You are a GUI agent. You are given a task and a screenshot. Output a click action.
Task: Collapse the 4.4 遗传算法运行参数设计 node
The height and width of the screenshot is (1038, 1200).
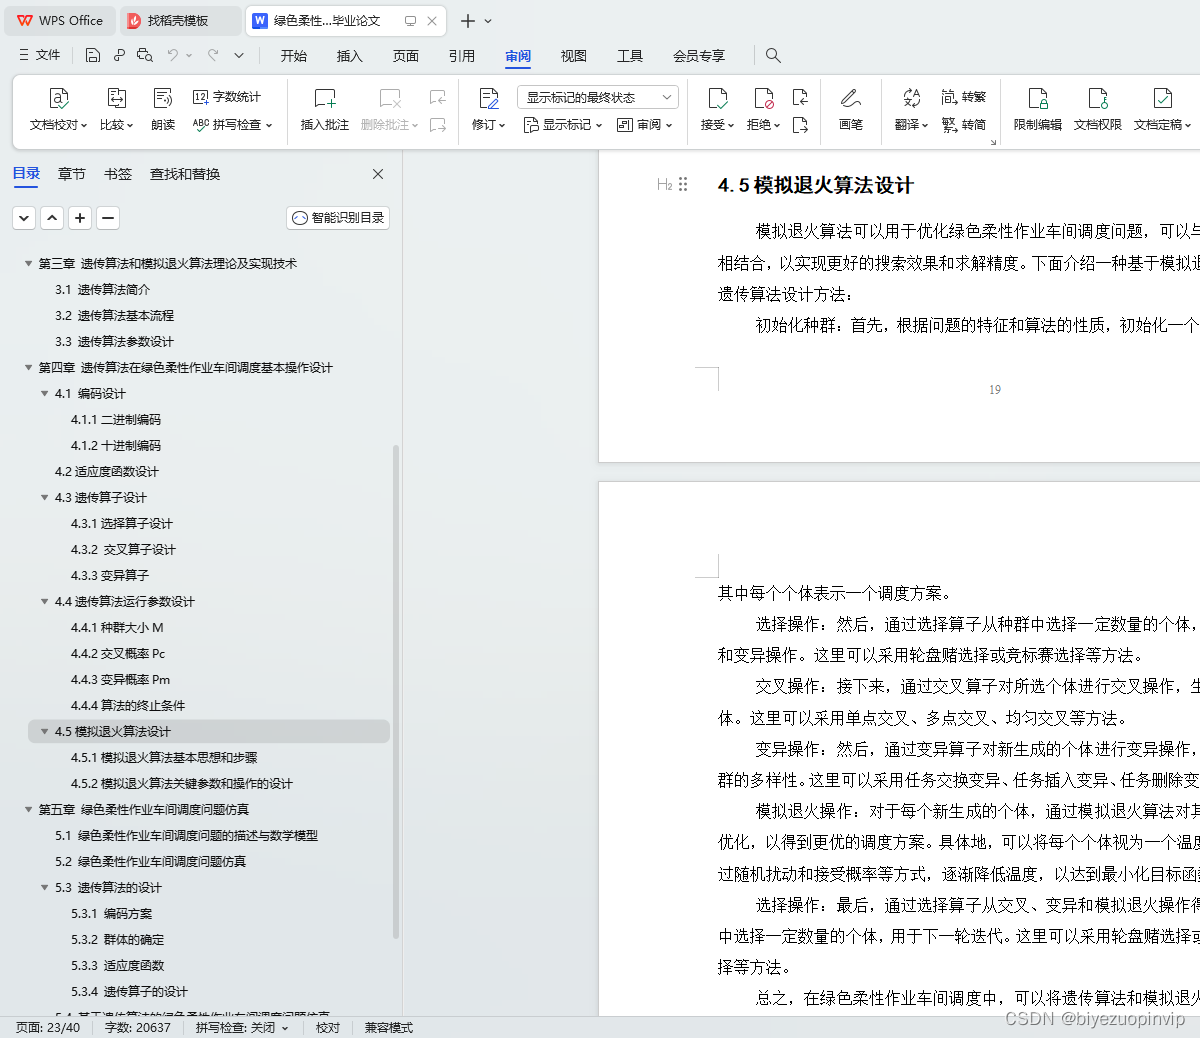pyautogui.click(x=45, y=602)
